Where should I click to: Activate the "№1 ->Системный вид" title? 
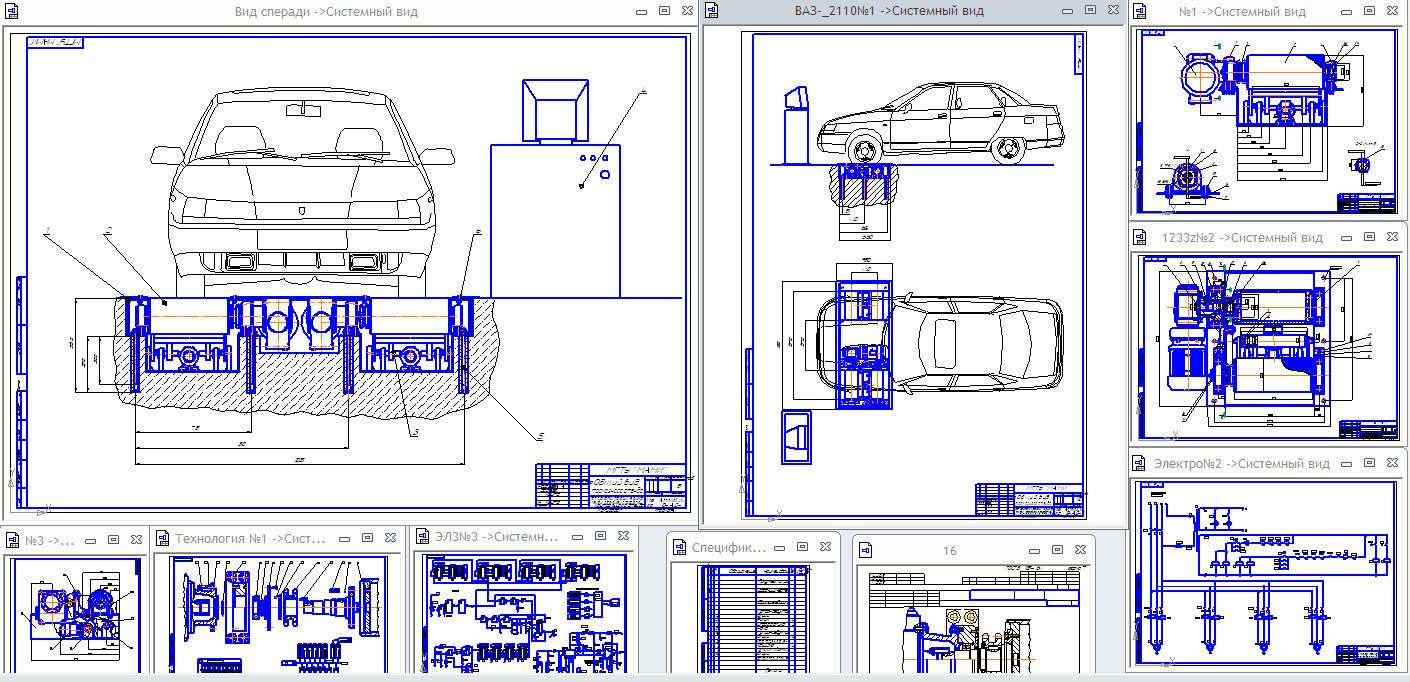[1242, 12]
